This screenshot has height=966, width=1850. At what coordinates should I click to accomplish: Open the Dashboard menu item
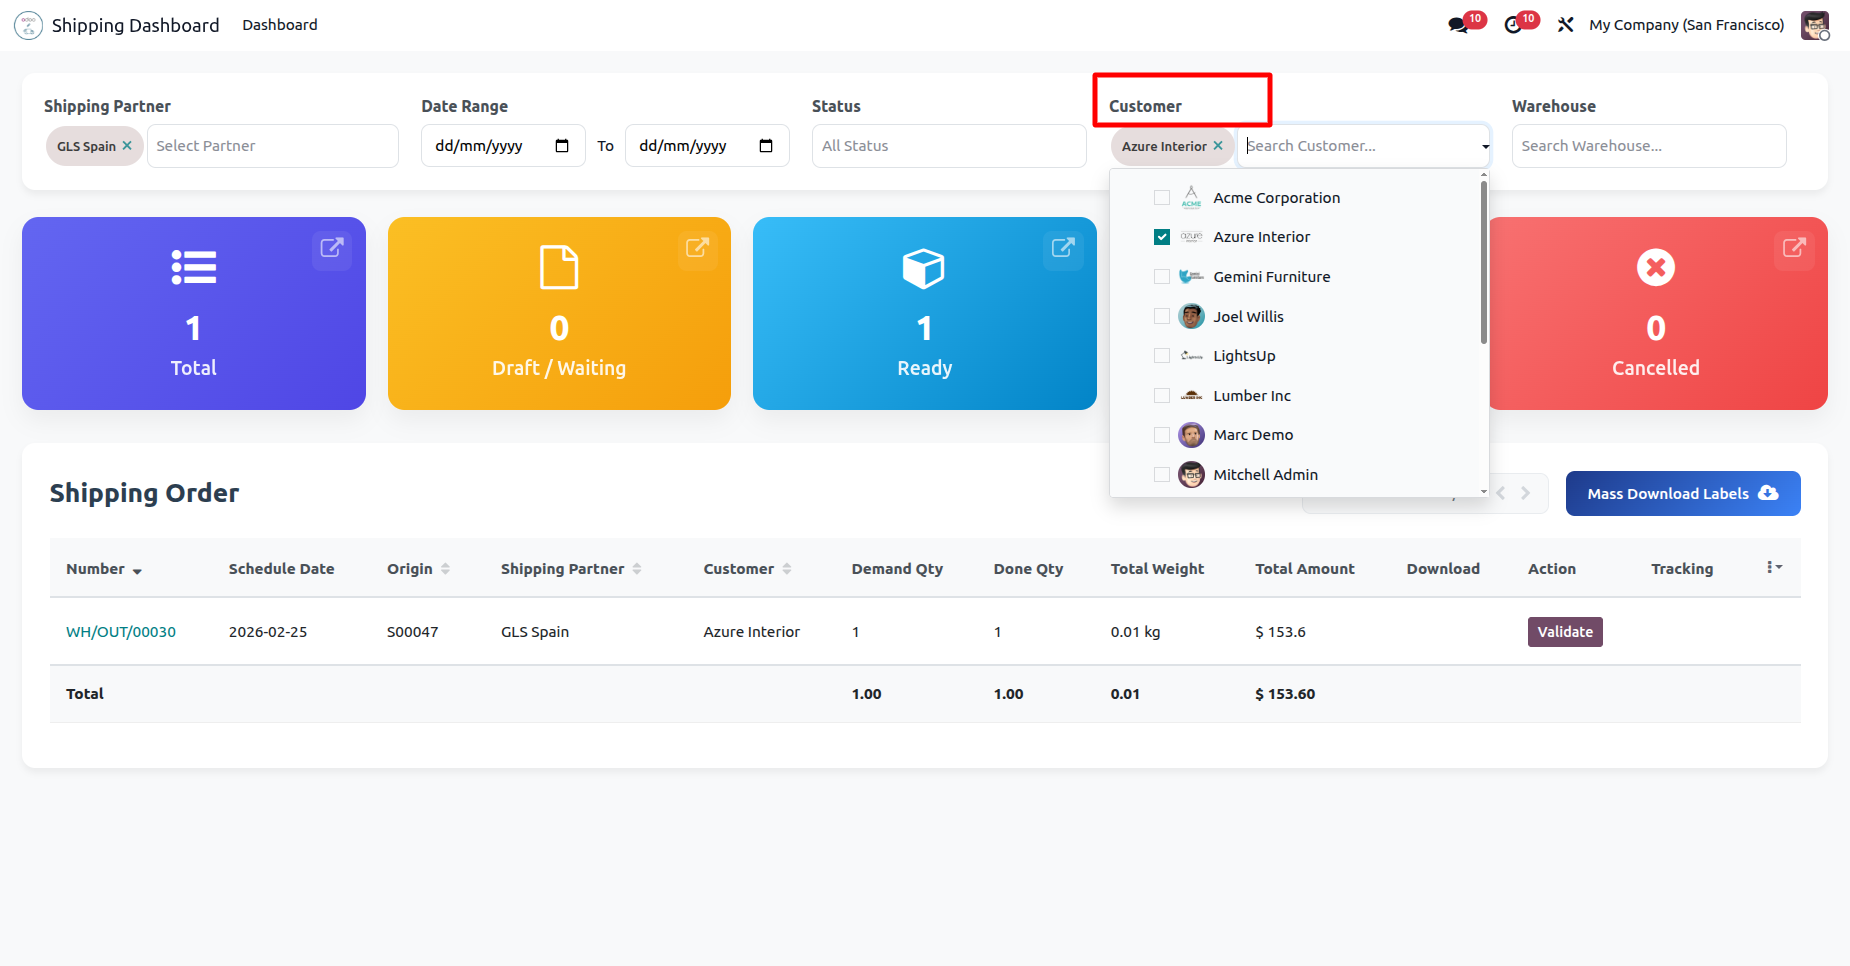pos(279,25)
